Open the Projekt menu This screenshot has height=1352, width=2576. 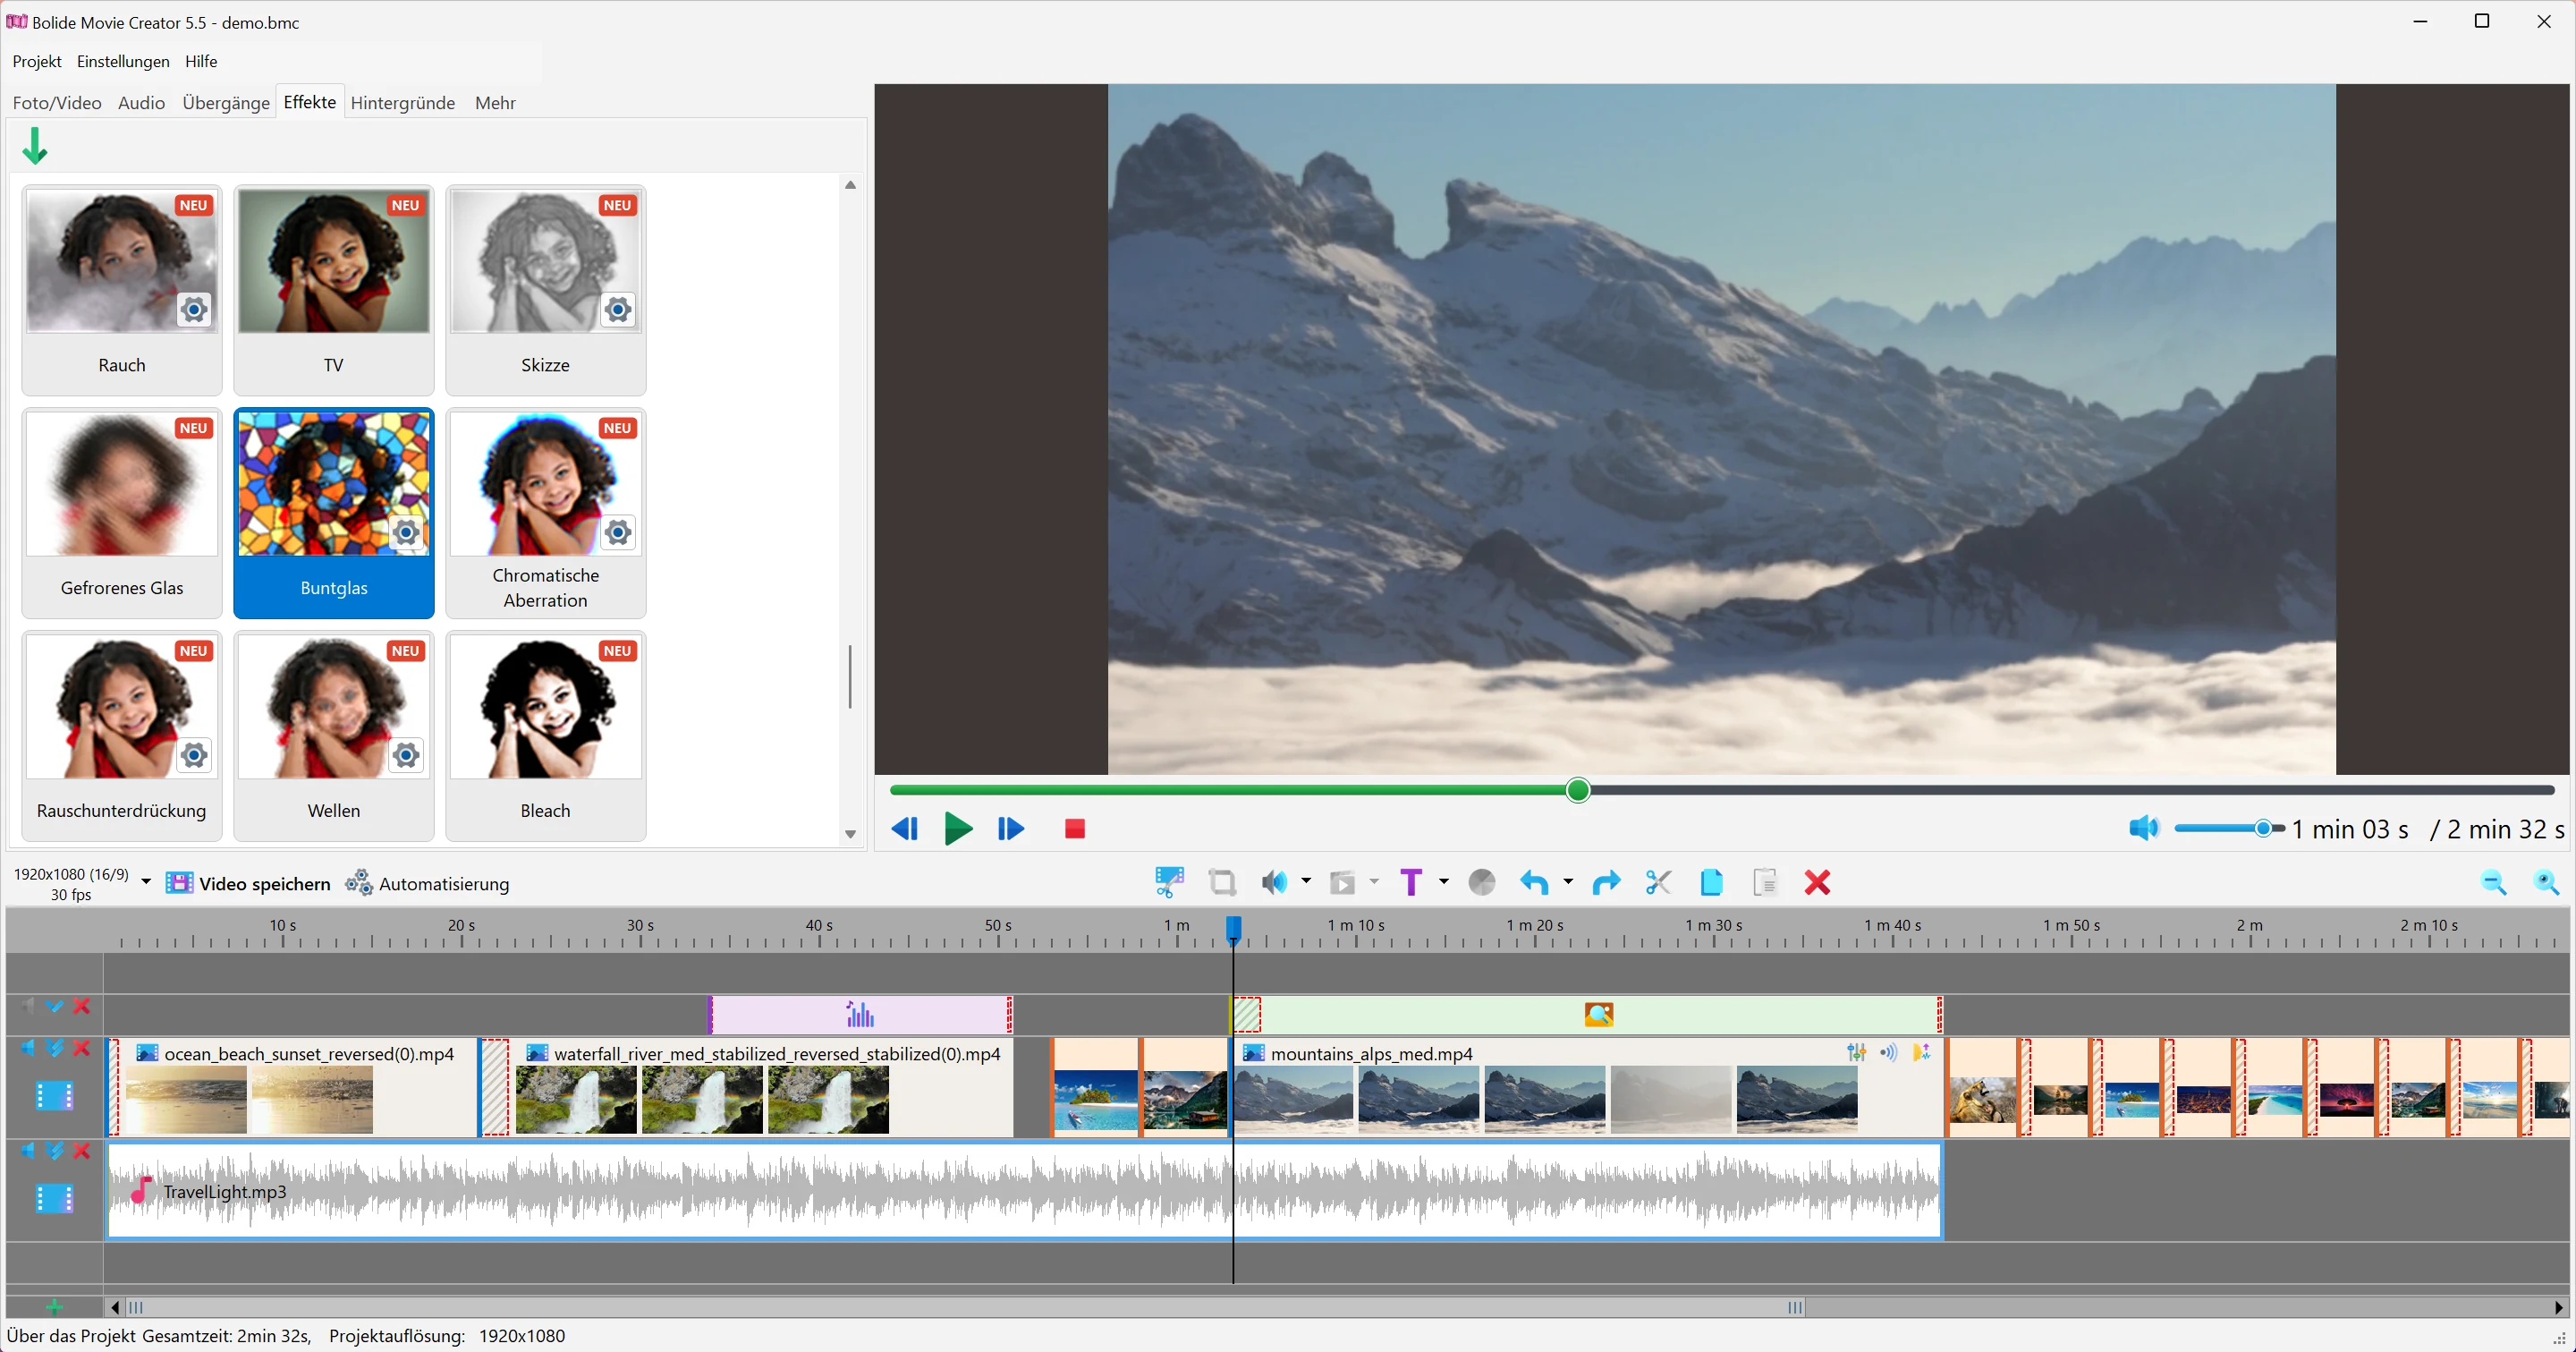tap(37, 61)
